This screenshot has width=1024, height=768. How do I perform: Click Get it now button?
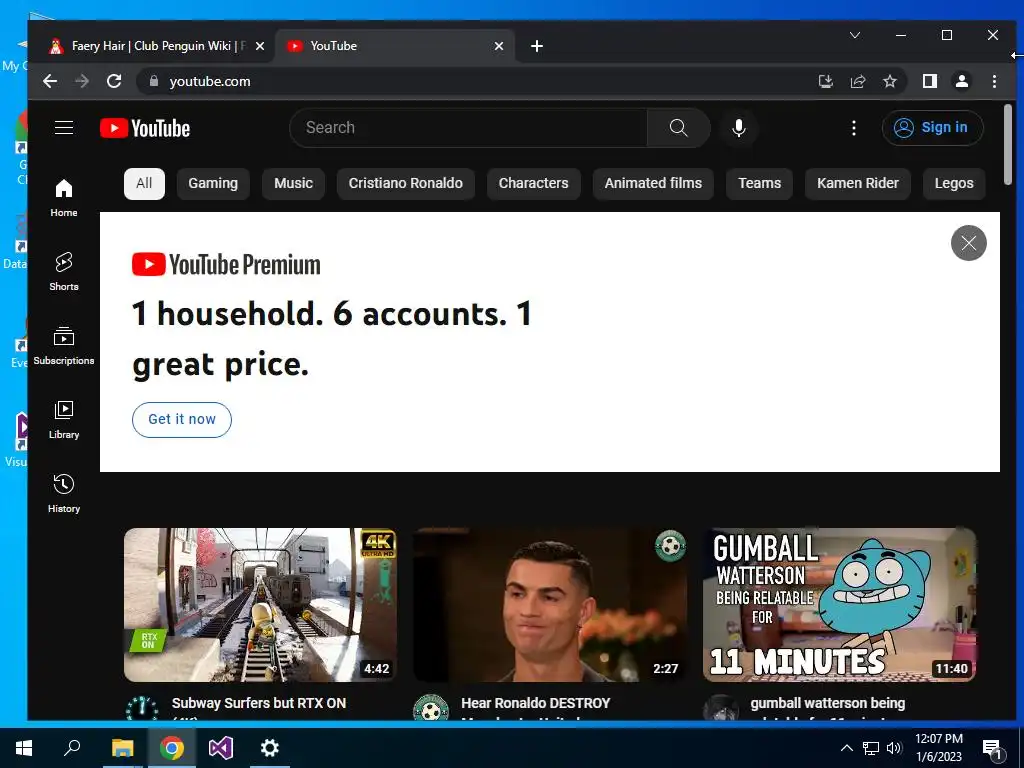tap(182, 419)
